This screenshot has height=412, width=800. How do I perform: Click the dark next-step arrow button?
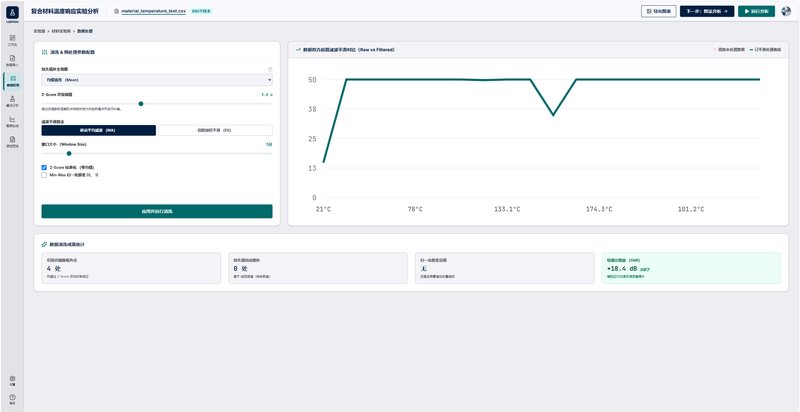pyautogui.click(x=707, y=11)
